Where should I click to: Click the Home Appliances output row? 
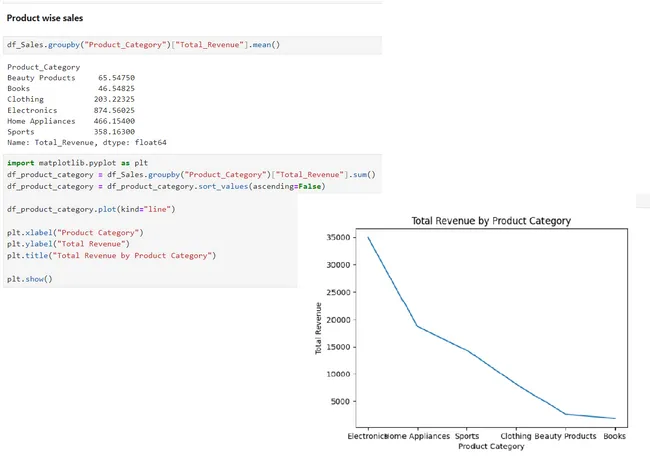70,121
